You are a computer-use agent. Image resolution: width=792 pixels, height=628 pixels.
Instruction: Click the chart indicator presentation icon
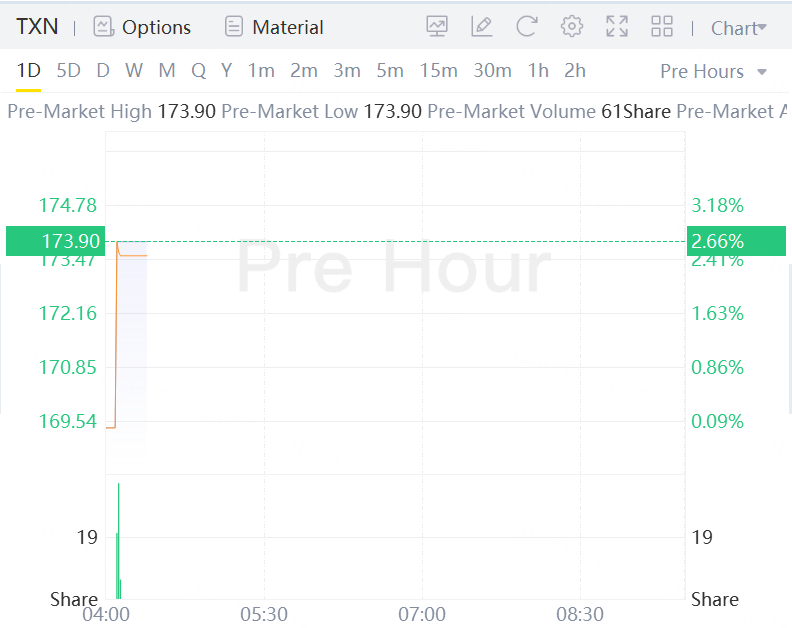click(x=437, y=27)
